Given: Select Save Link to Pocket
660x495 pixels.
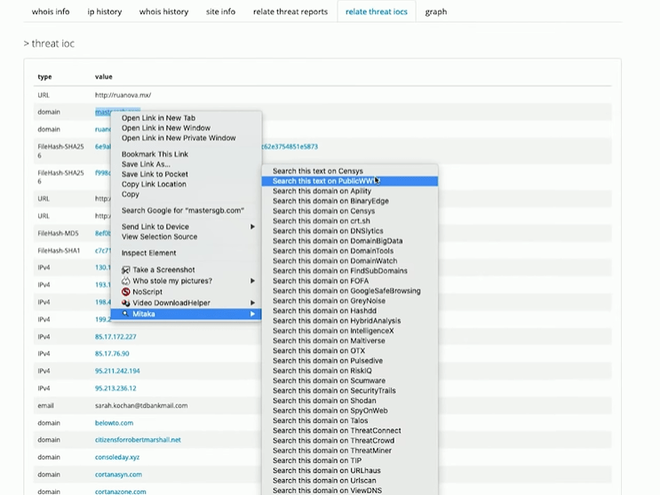Looking at the screenshot, I should [x=155, y=174].
